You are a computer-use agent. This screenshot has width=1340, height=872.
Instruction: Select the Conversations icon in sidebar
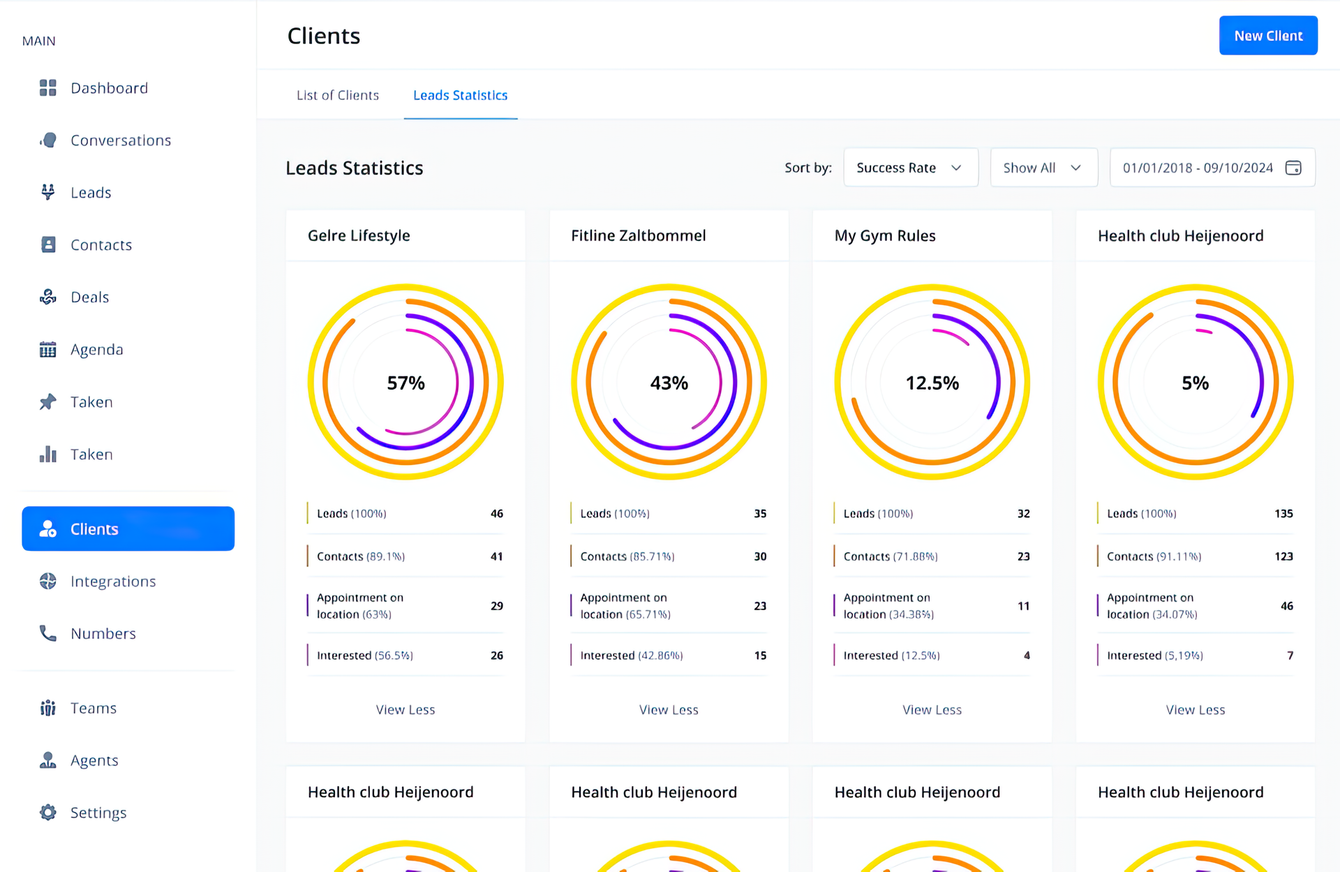coord(47,140)
